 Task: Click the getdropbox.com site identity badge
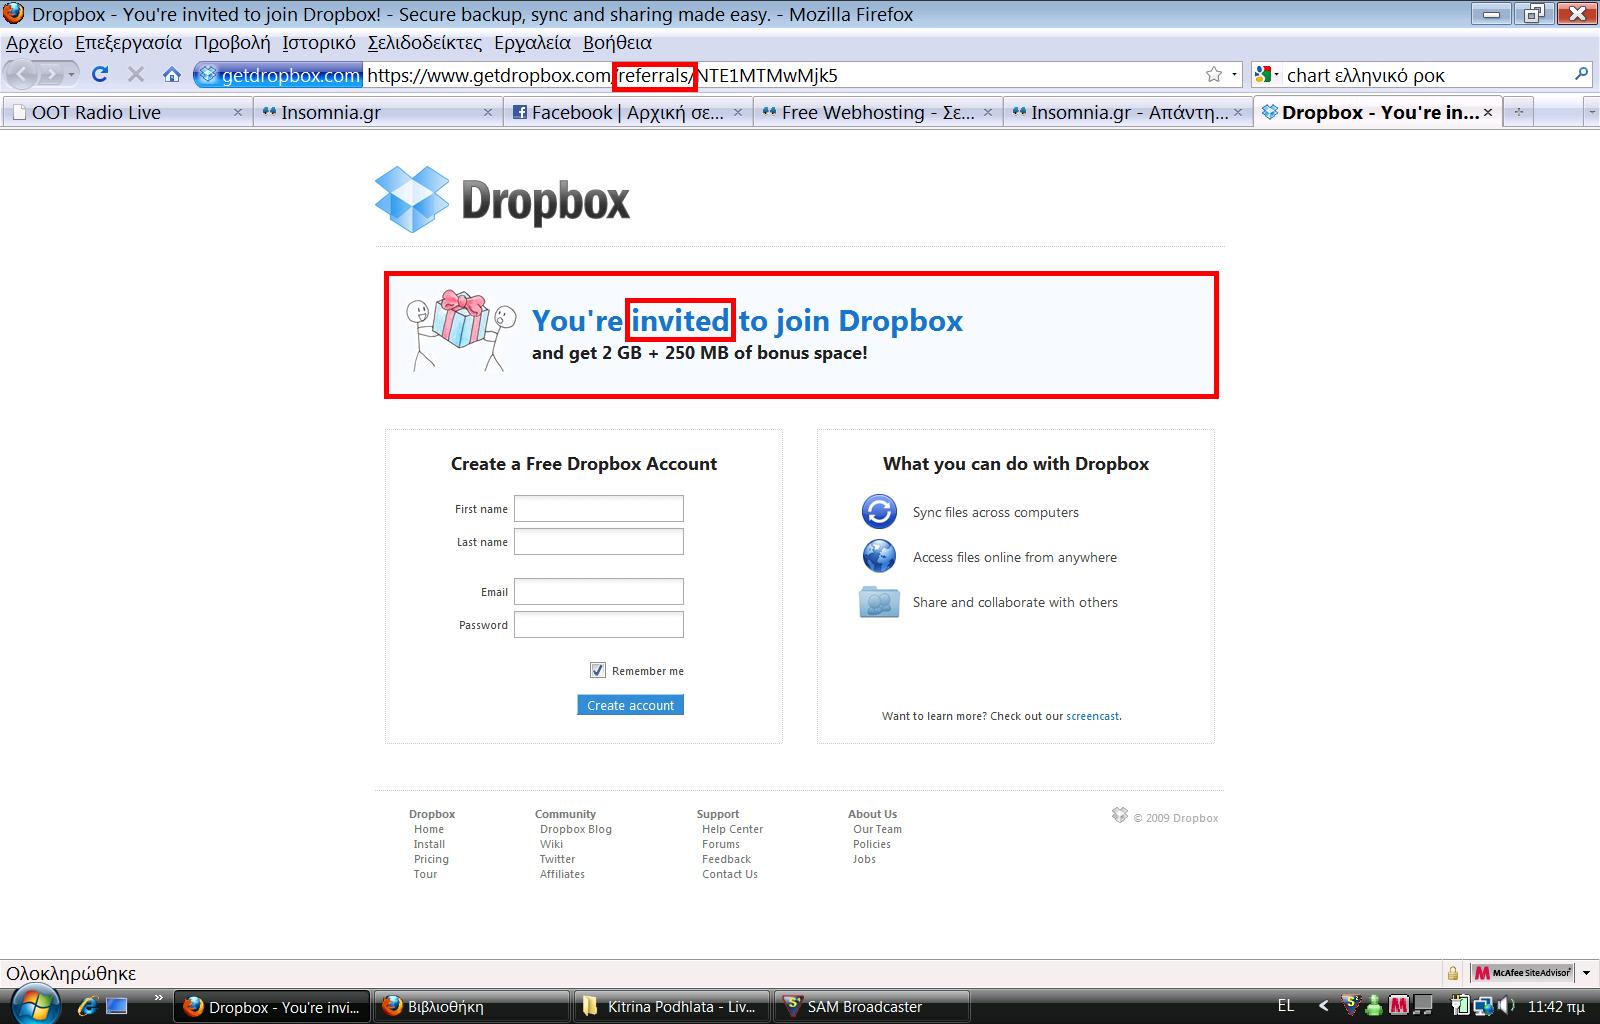[278, 75]
